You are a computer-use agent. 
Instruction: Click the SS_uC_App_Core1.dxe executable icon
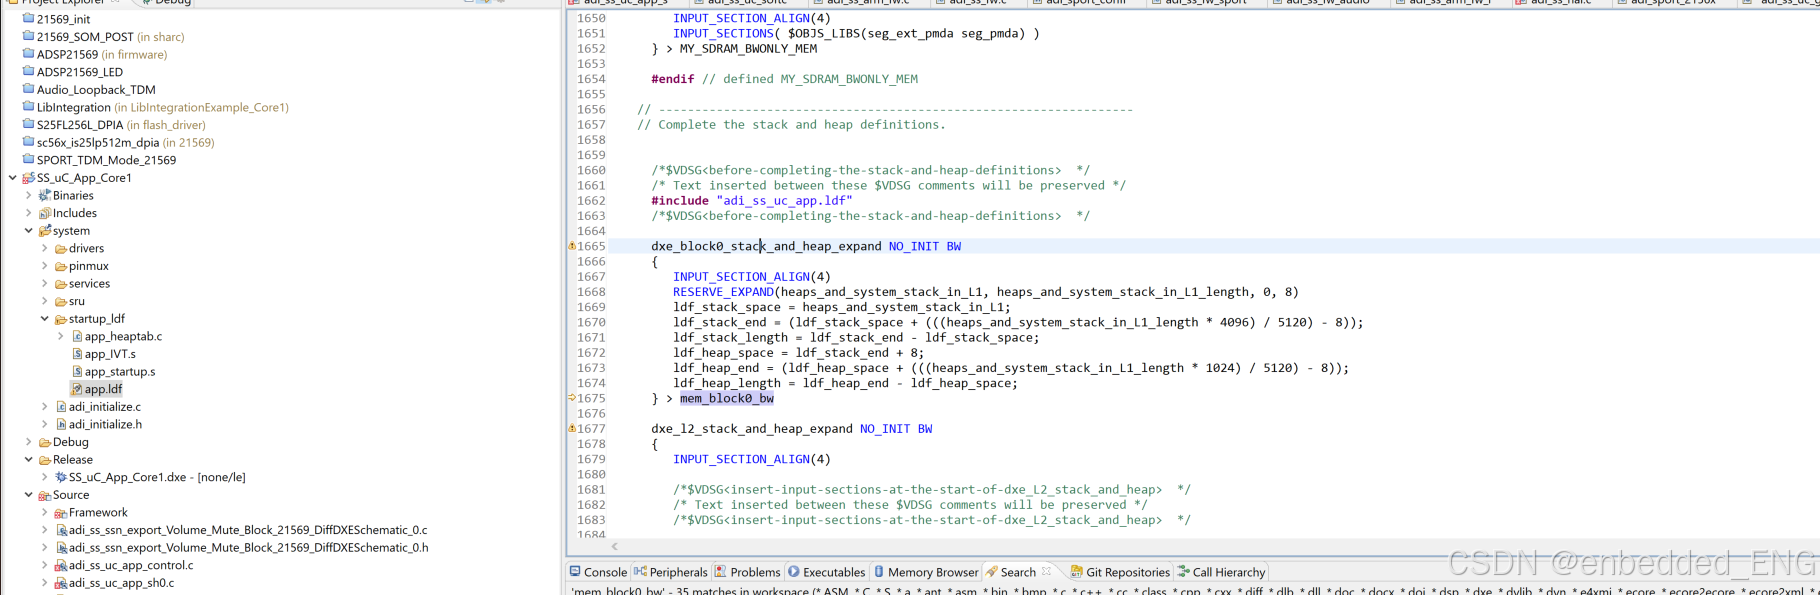pos(60,477)
